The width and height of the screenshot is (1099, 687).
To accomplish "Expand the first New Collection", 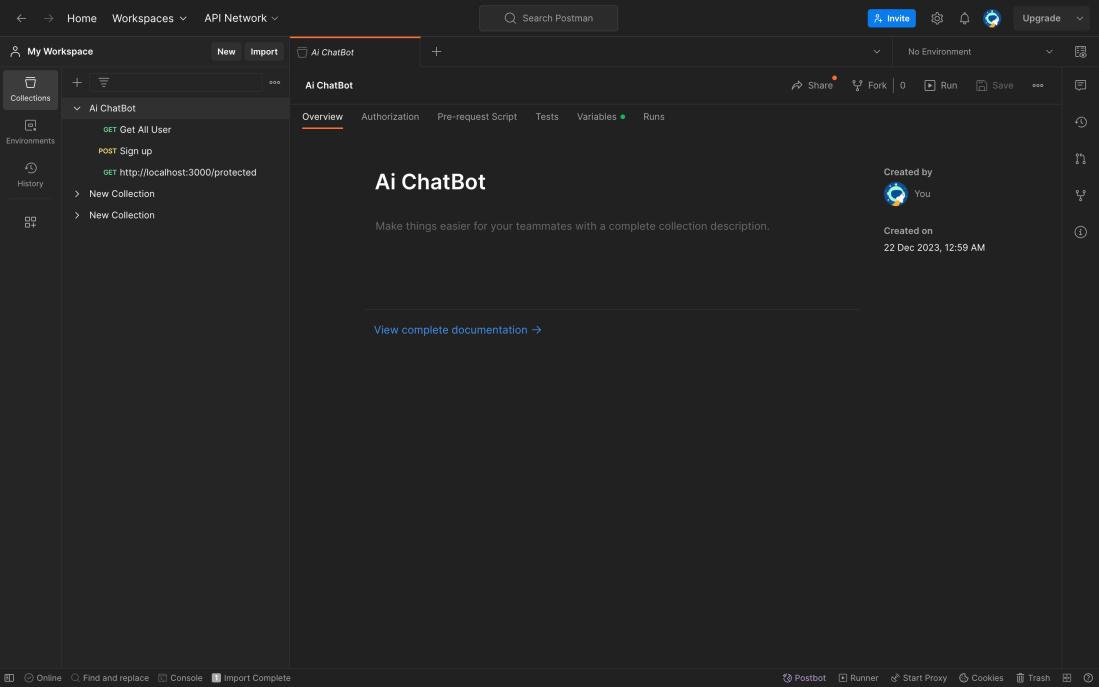I will (77, 194).
